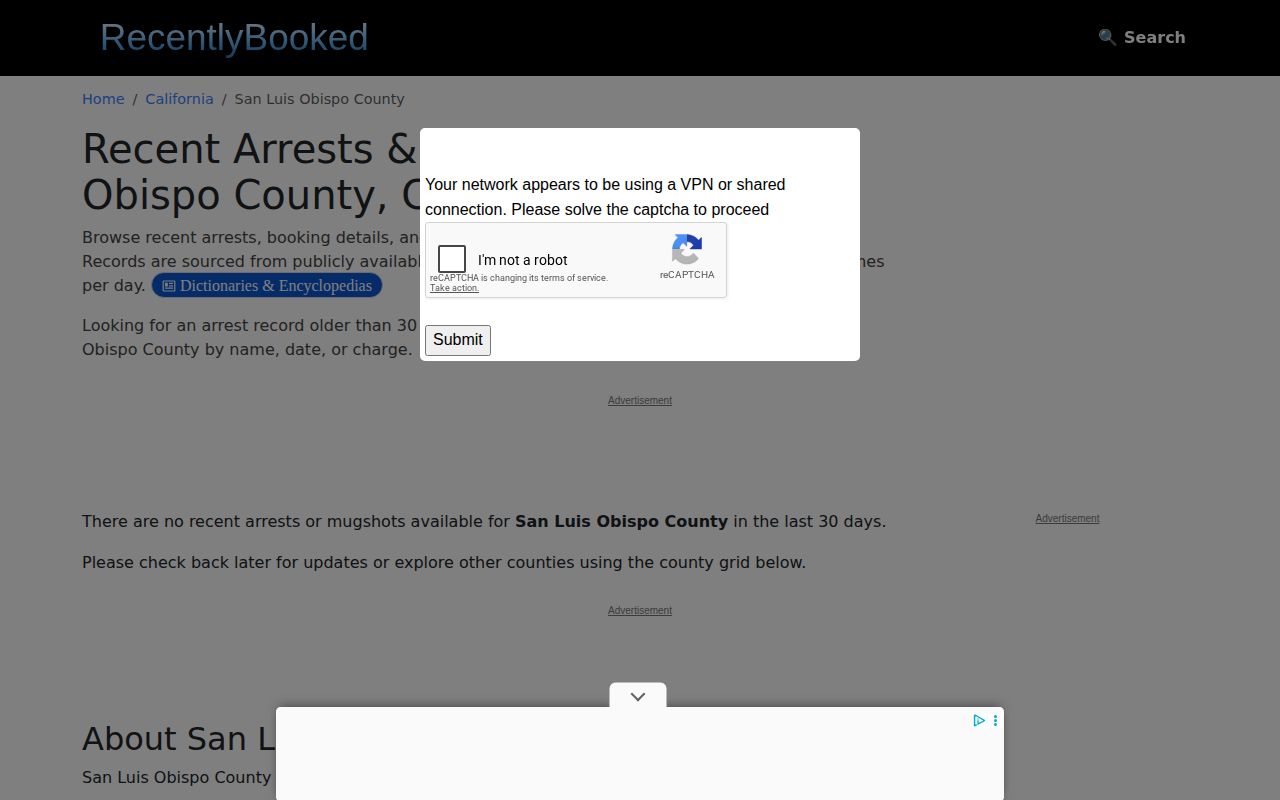Click the San Luis Obispo County breadcrumb text
The width and height of the screenshot is (1280, 800).
pyautogui.click(x=319, y=99)
